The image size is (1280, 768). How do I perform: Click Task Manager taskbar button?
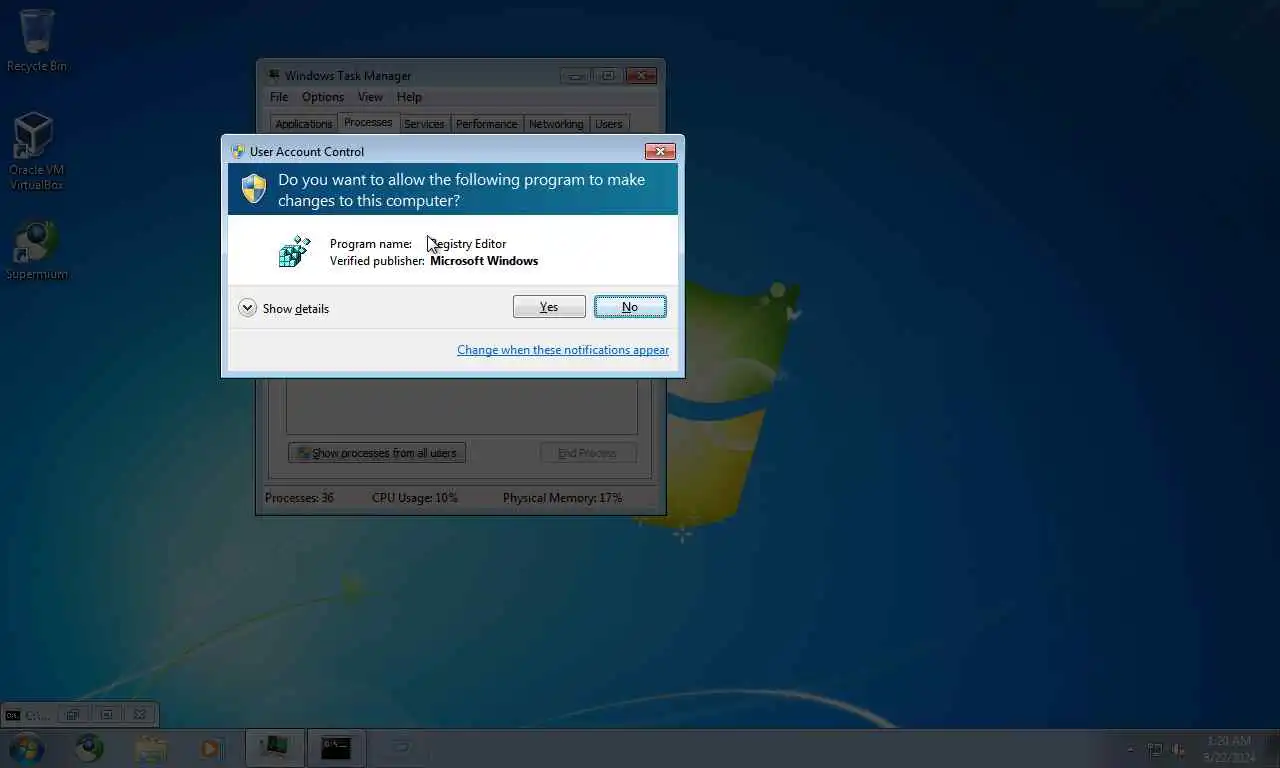[274, 748]
